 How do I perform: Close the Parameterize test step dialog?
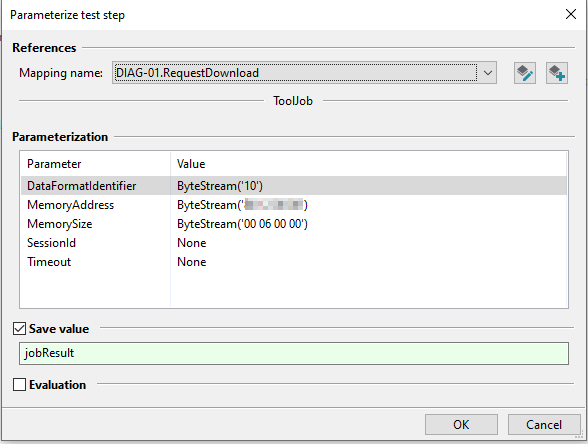tap(571, 15)
